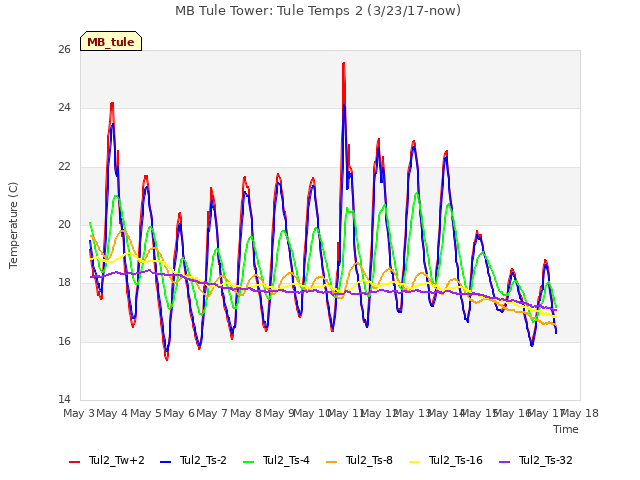Click the May 7 x-axis tick label

pos(212,413)
